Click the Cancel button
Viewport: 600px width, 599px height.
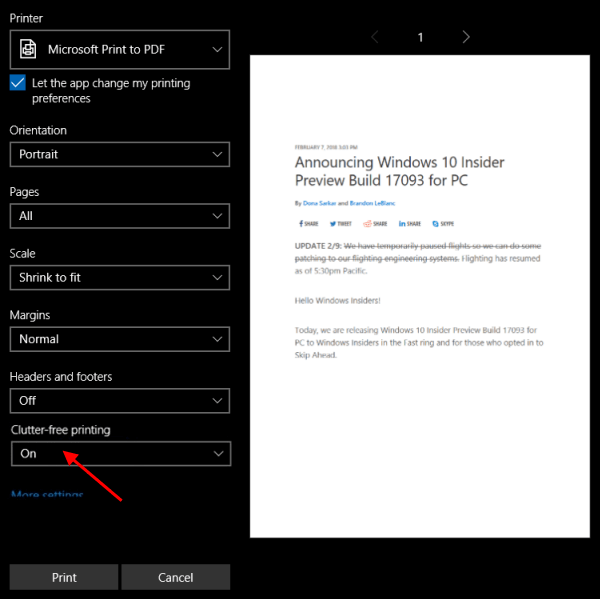pos(176,577)
